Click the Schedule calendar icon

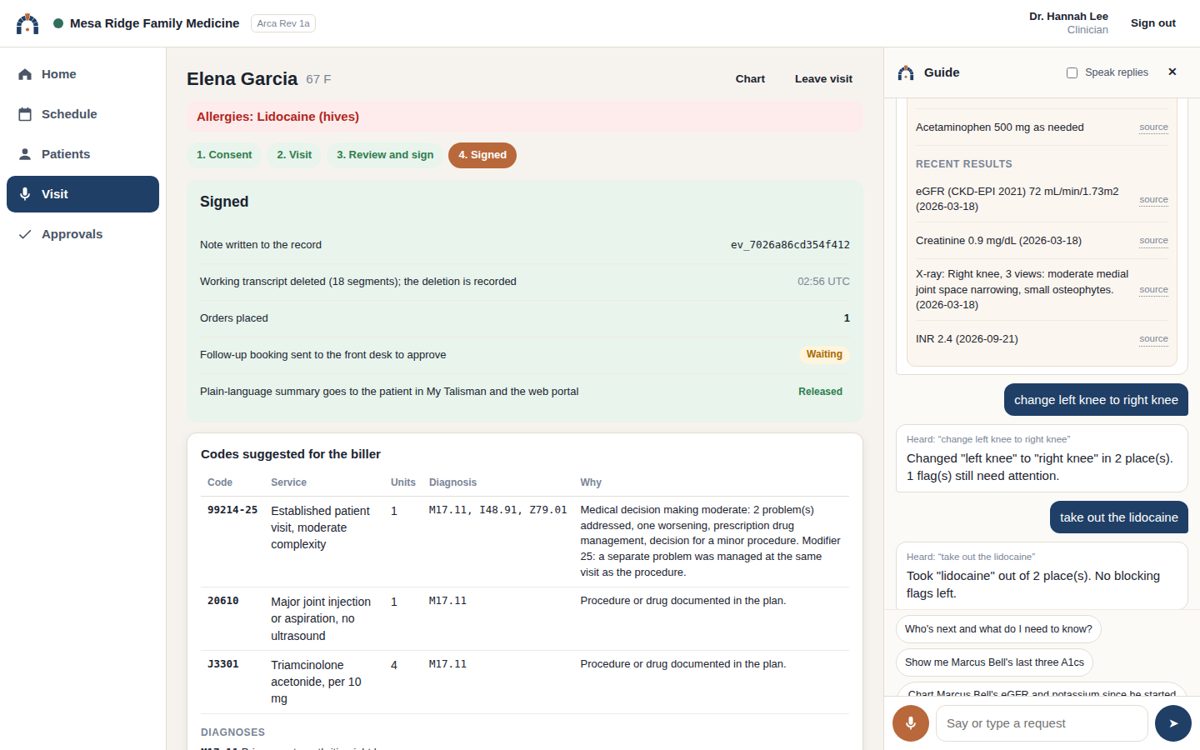[x=25, y=114]
